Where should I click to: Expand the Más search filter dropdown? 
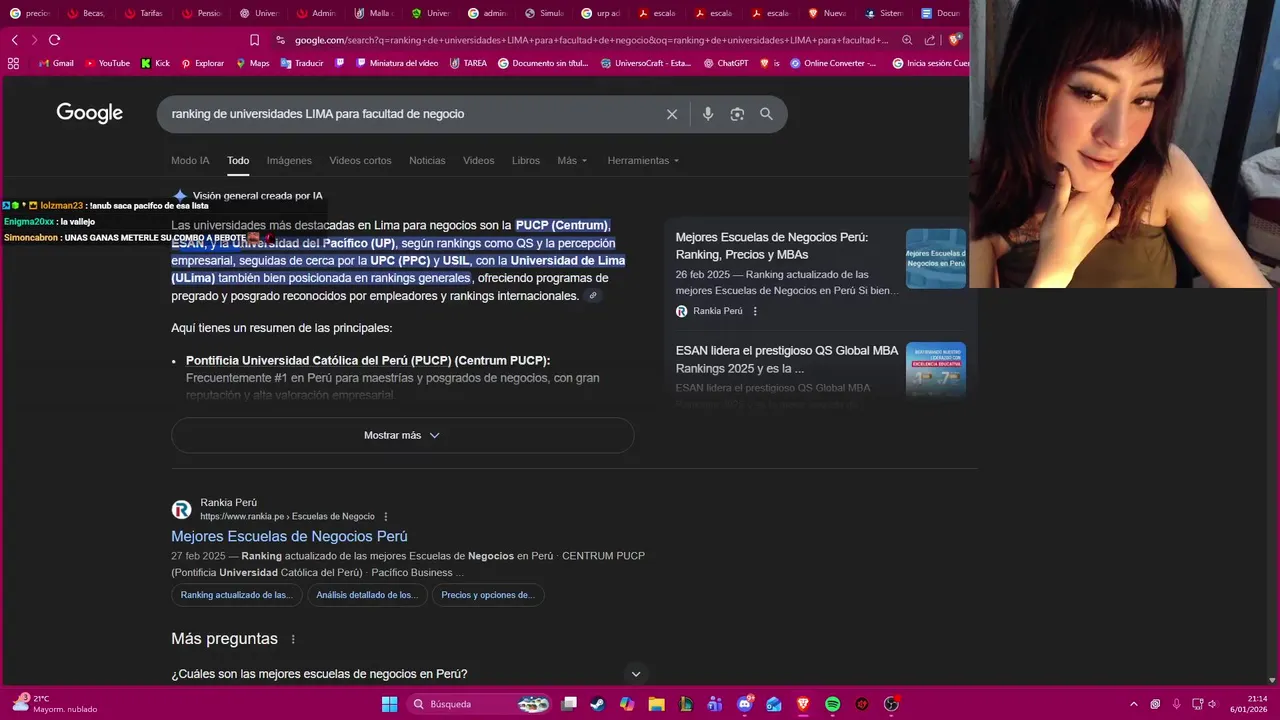[572, 160]
